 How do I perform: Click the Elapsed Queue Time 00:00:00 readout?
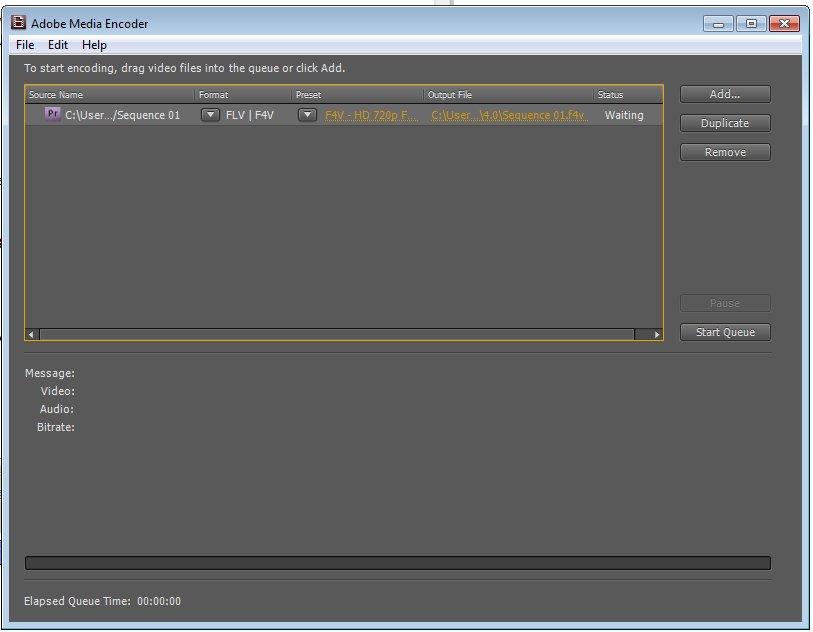point(102,601)
